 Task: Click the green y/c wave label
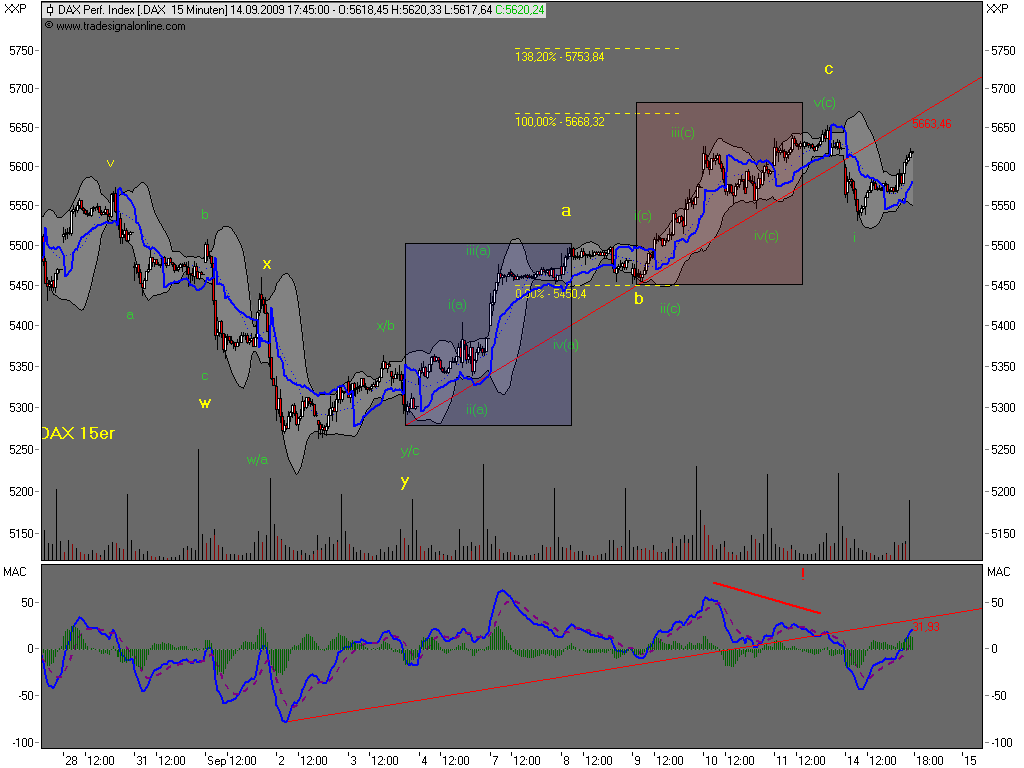[409, 451]
